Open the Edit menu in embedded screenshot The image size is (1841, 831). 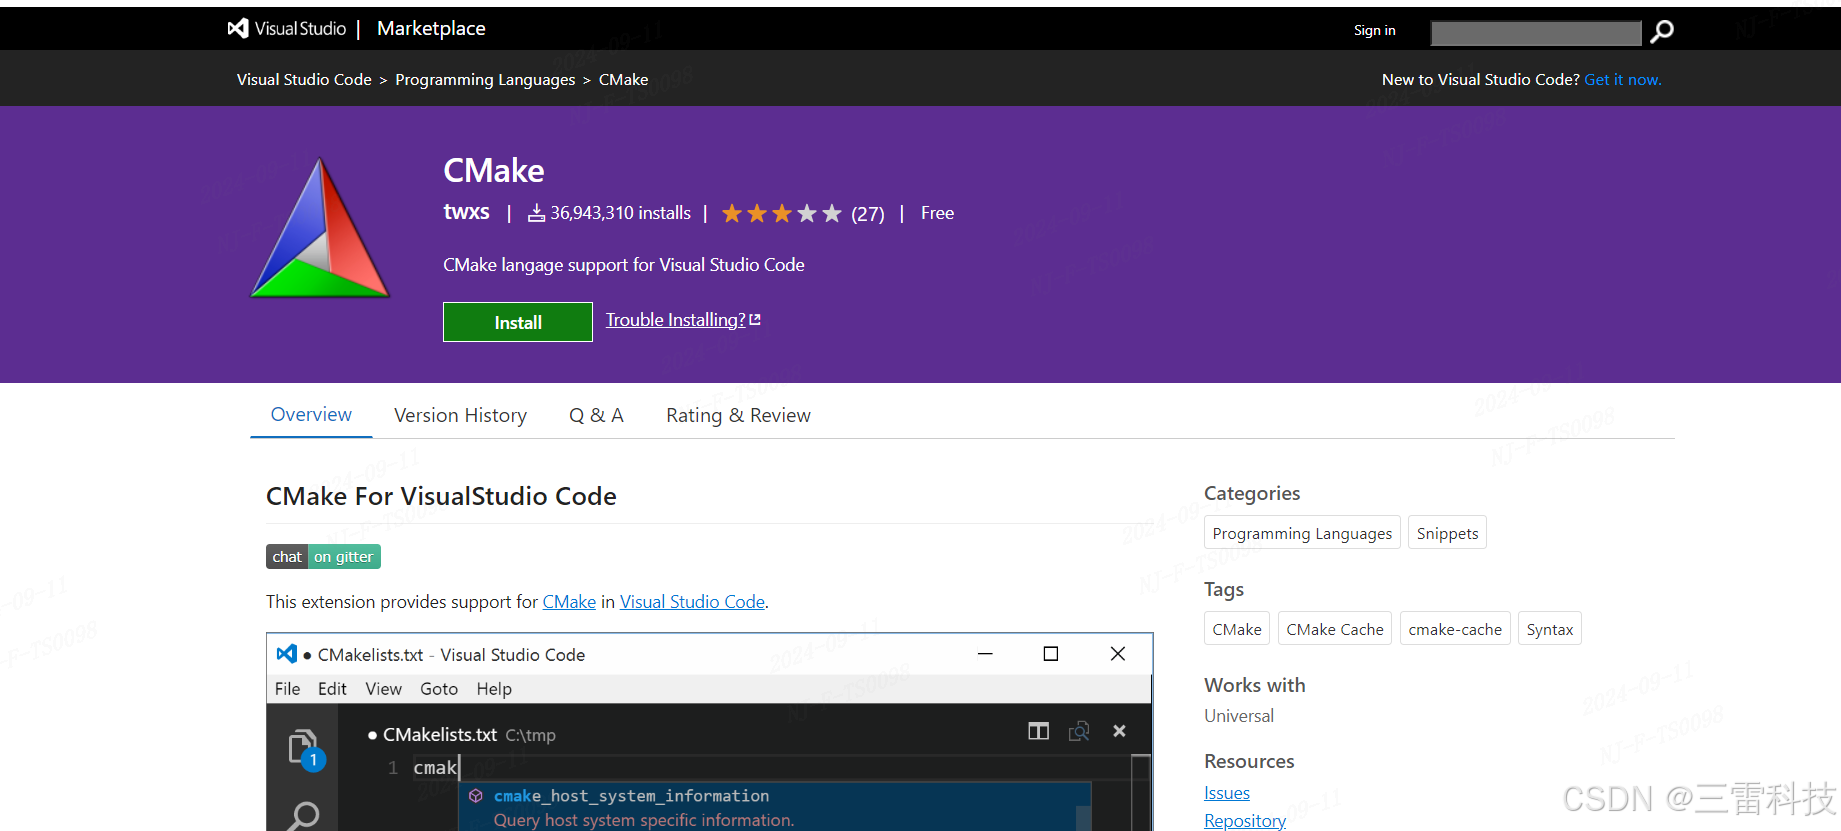332,689
